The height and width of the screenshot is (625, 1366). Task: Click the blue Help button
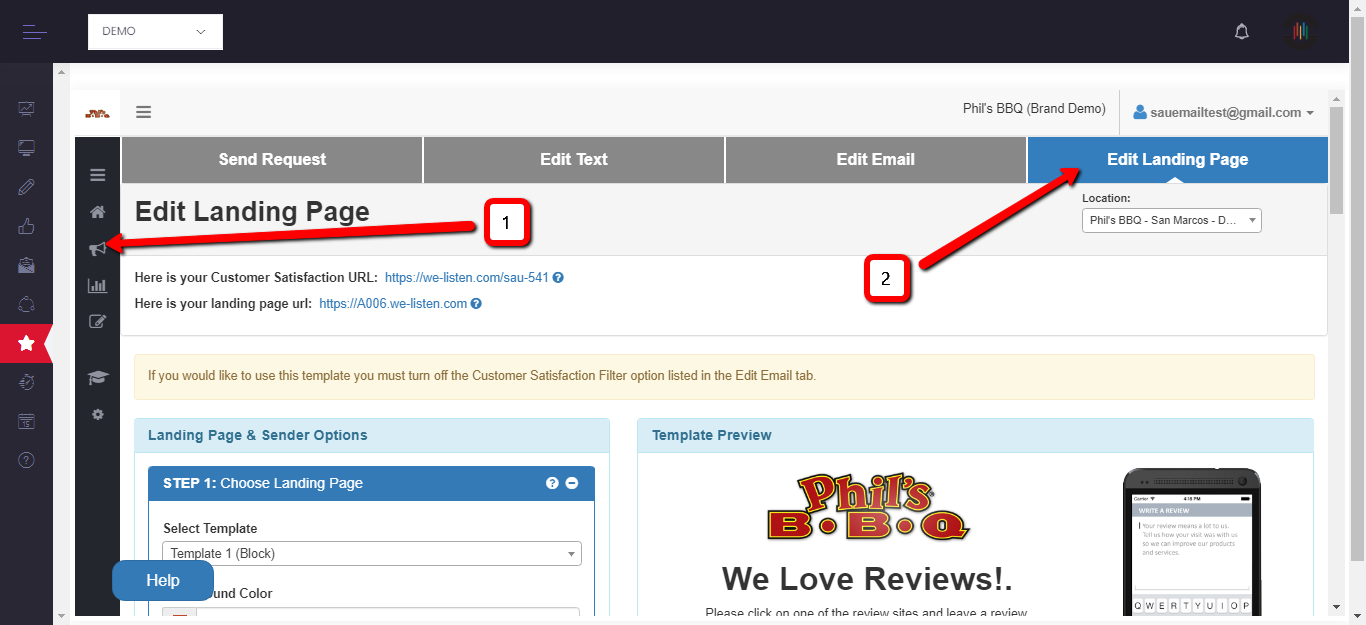[x=163, y=581]
